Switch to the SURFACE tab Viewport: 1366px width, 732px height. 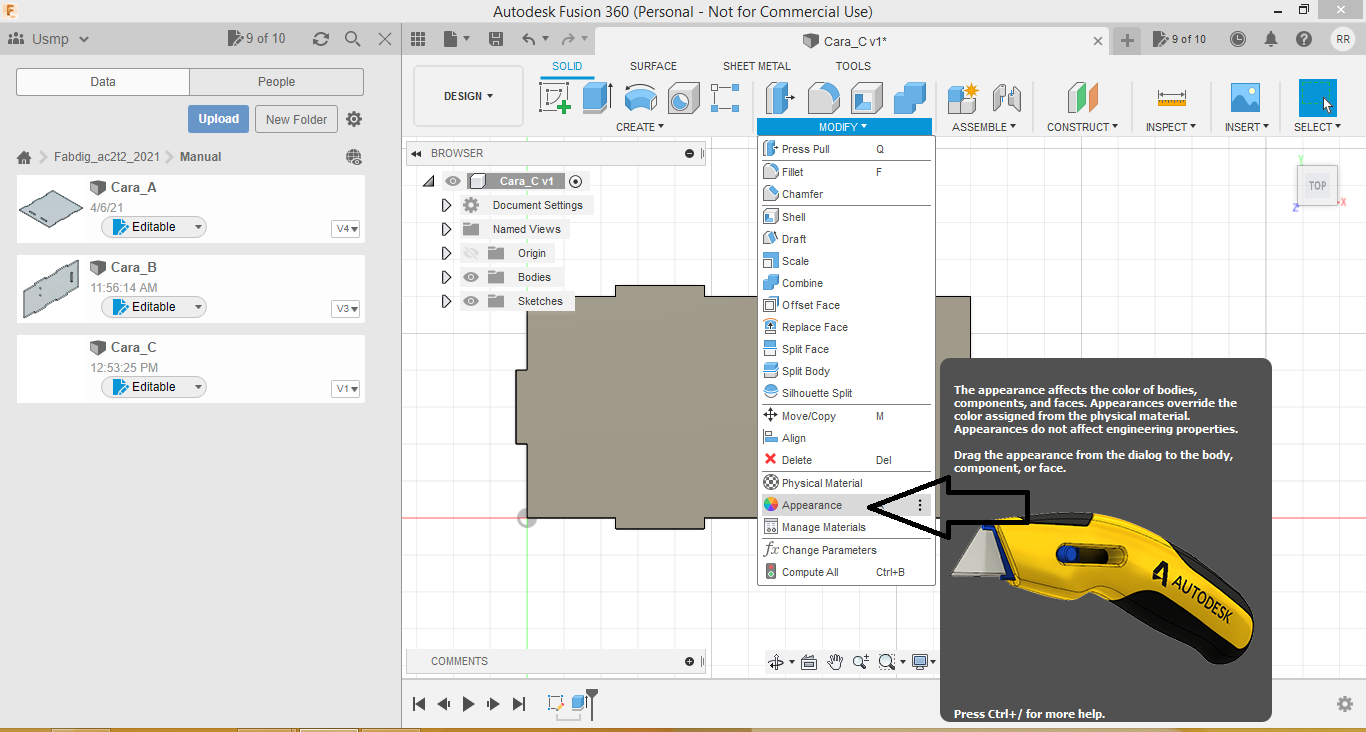[x=653, y=66]
